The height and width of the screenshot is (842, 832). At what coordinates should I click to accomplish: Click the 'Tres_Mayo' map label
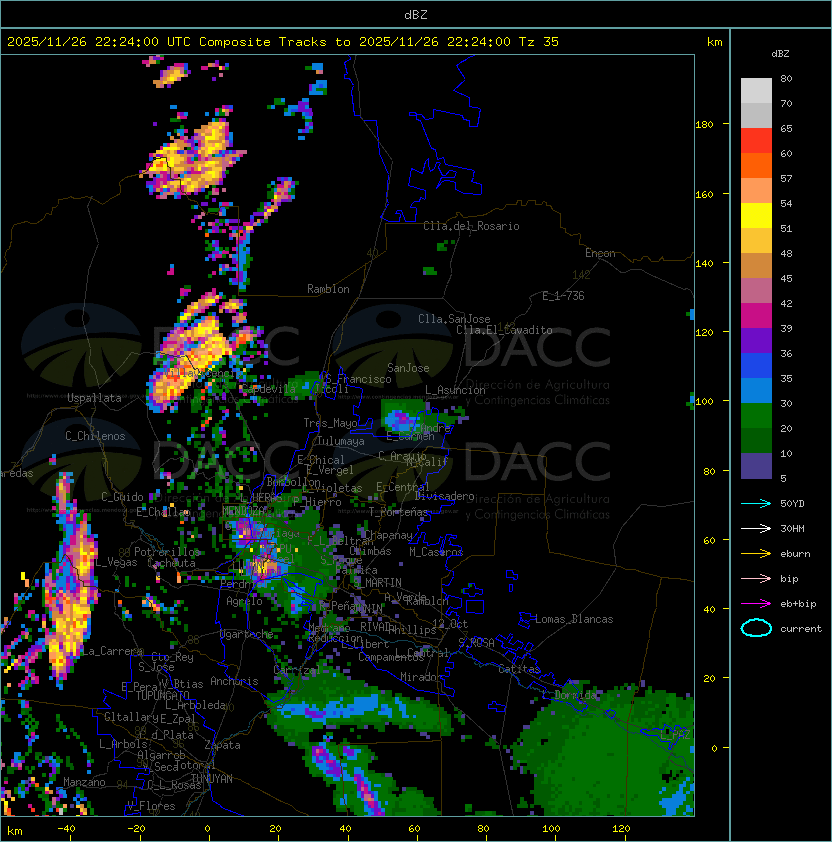click(x=330, y=423)
